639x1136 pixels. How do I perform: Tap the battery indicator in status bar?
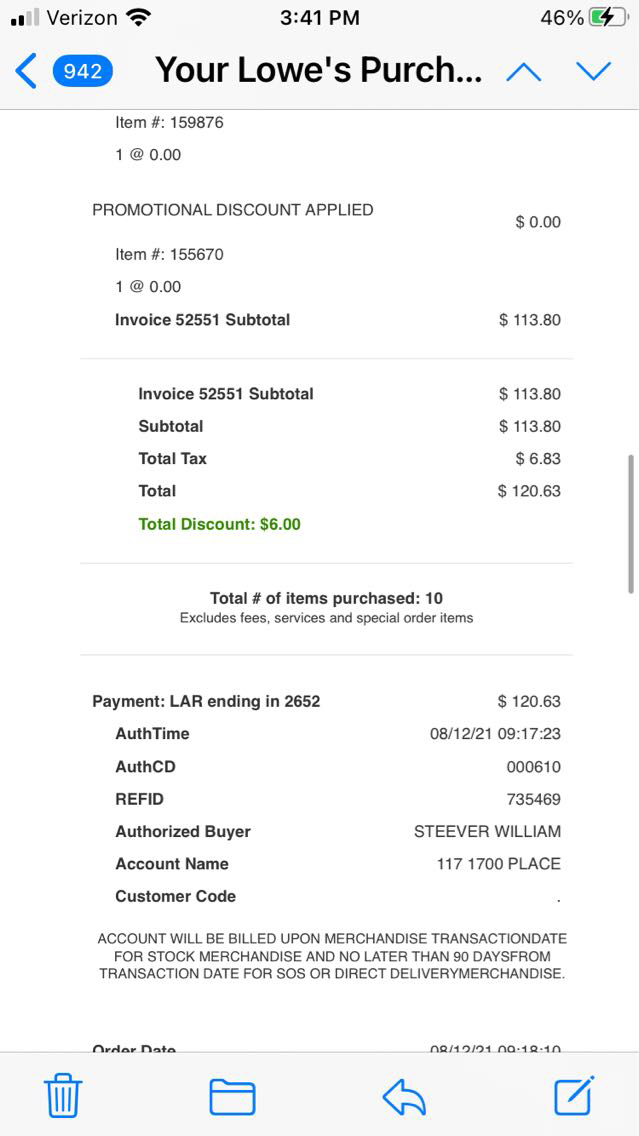point(604,18)
